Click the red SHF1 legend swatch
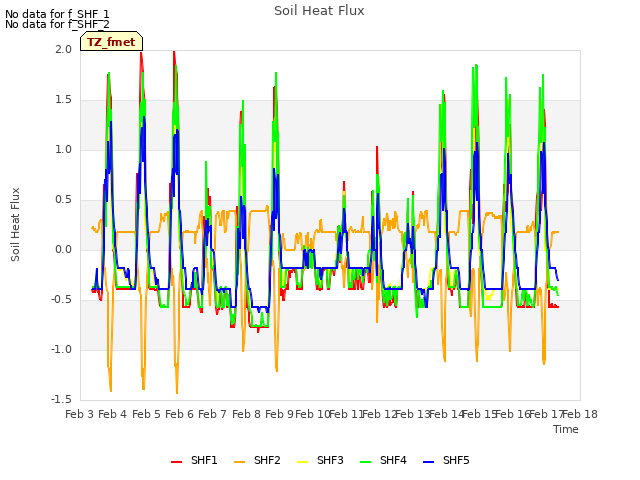Viewport: 640px width, 480px height. point(176,461)
